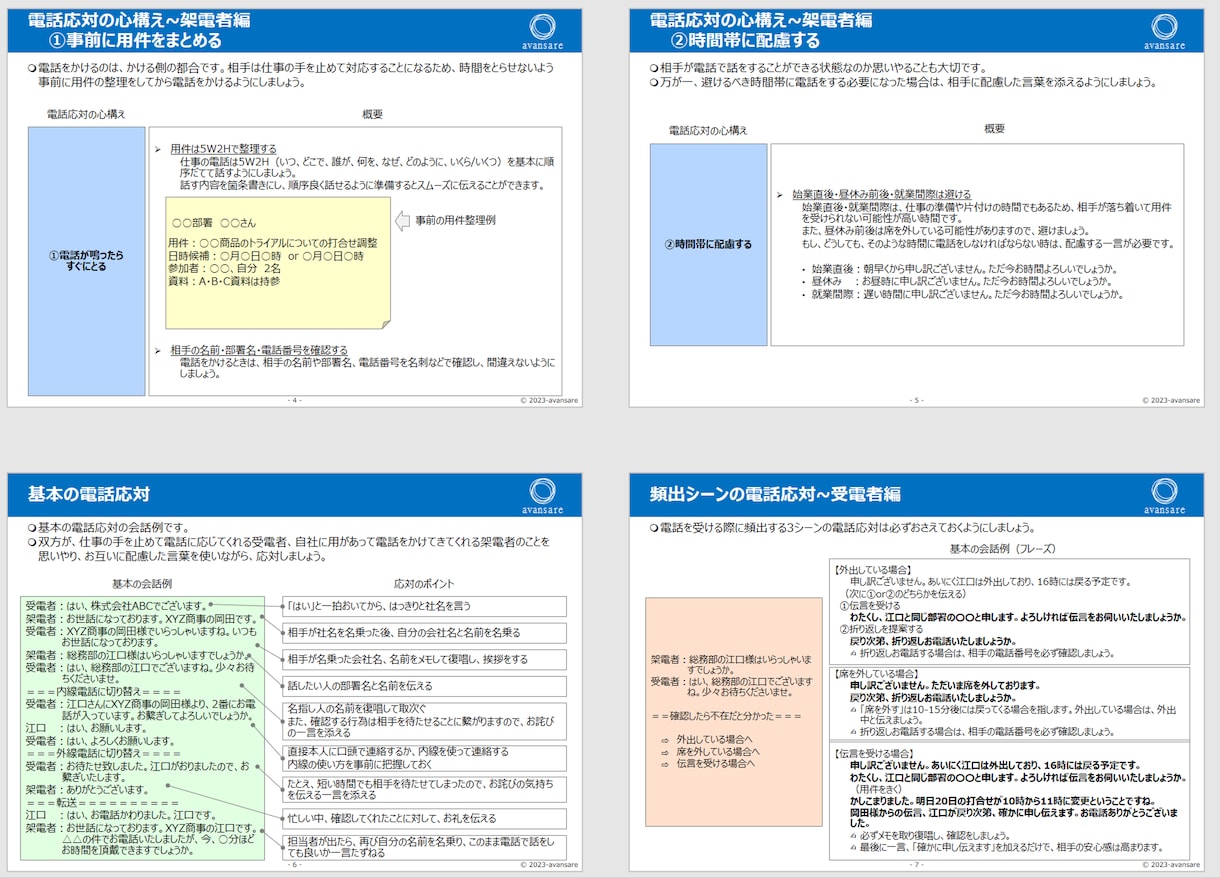Screen dimensions: 1220x878
Task: Click the line ===内線電話に切り替え====
Action: coord(103,692)
